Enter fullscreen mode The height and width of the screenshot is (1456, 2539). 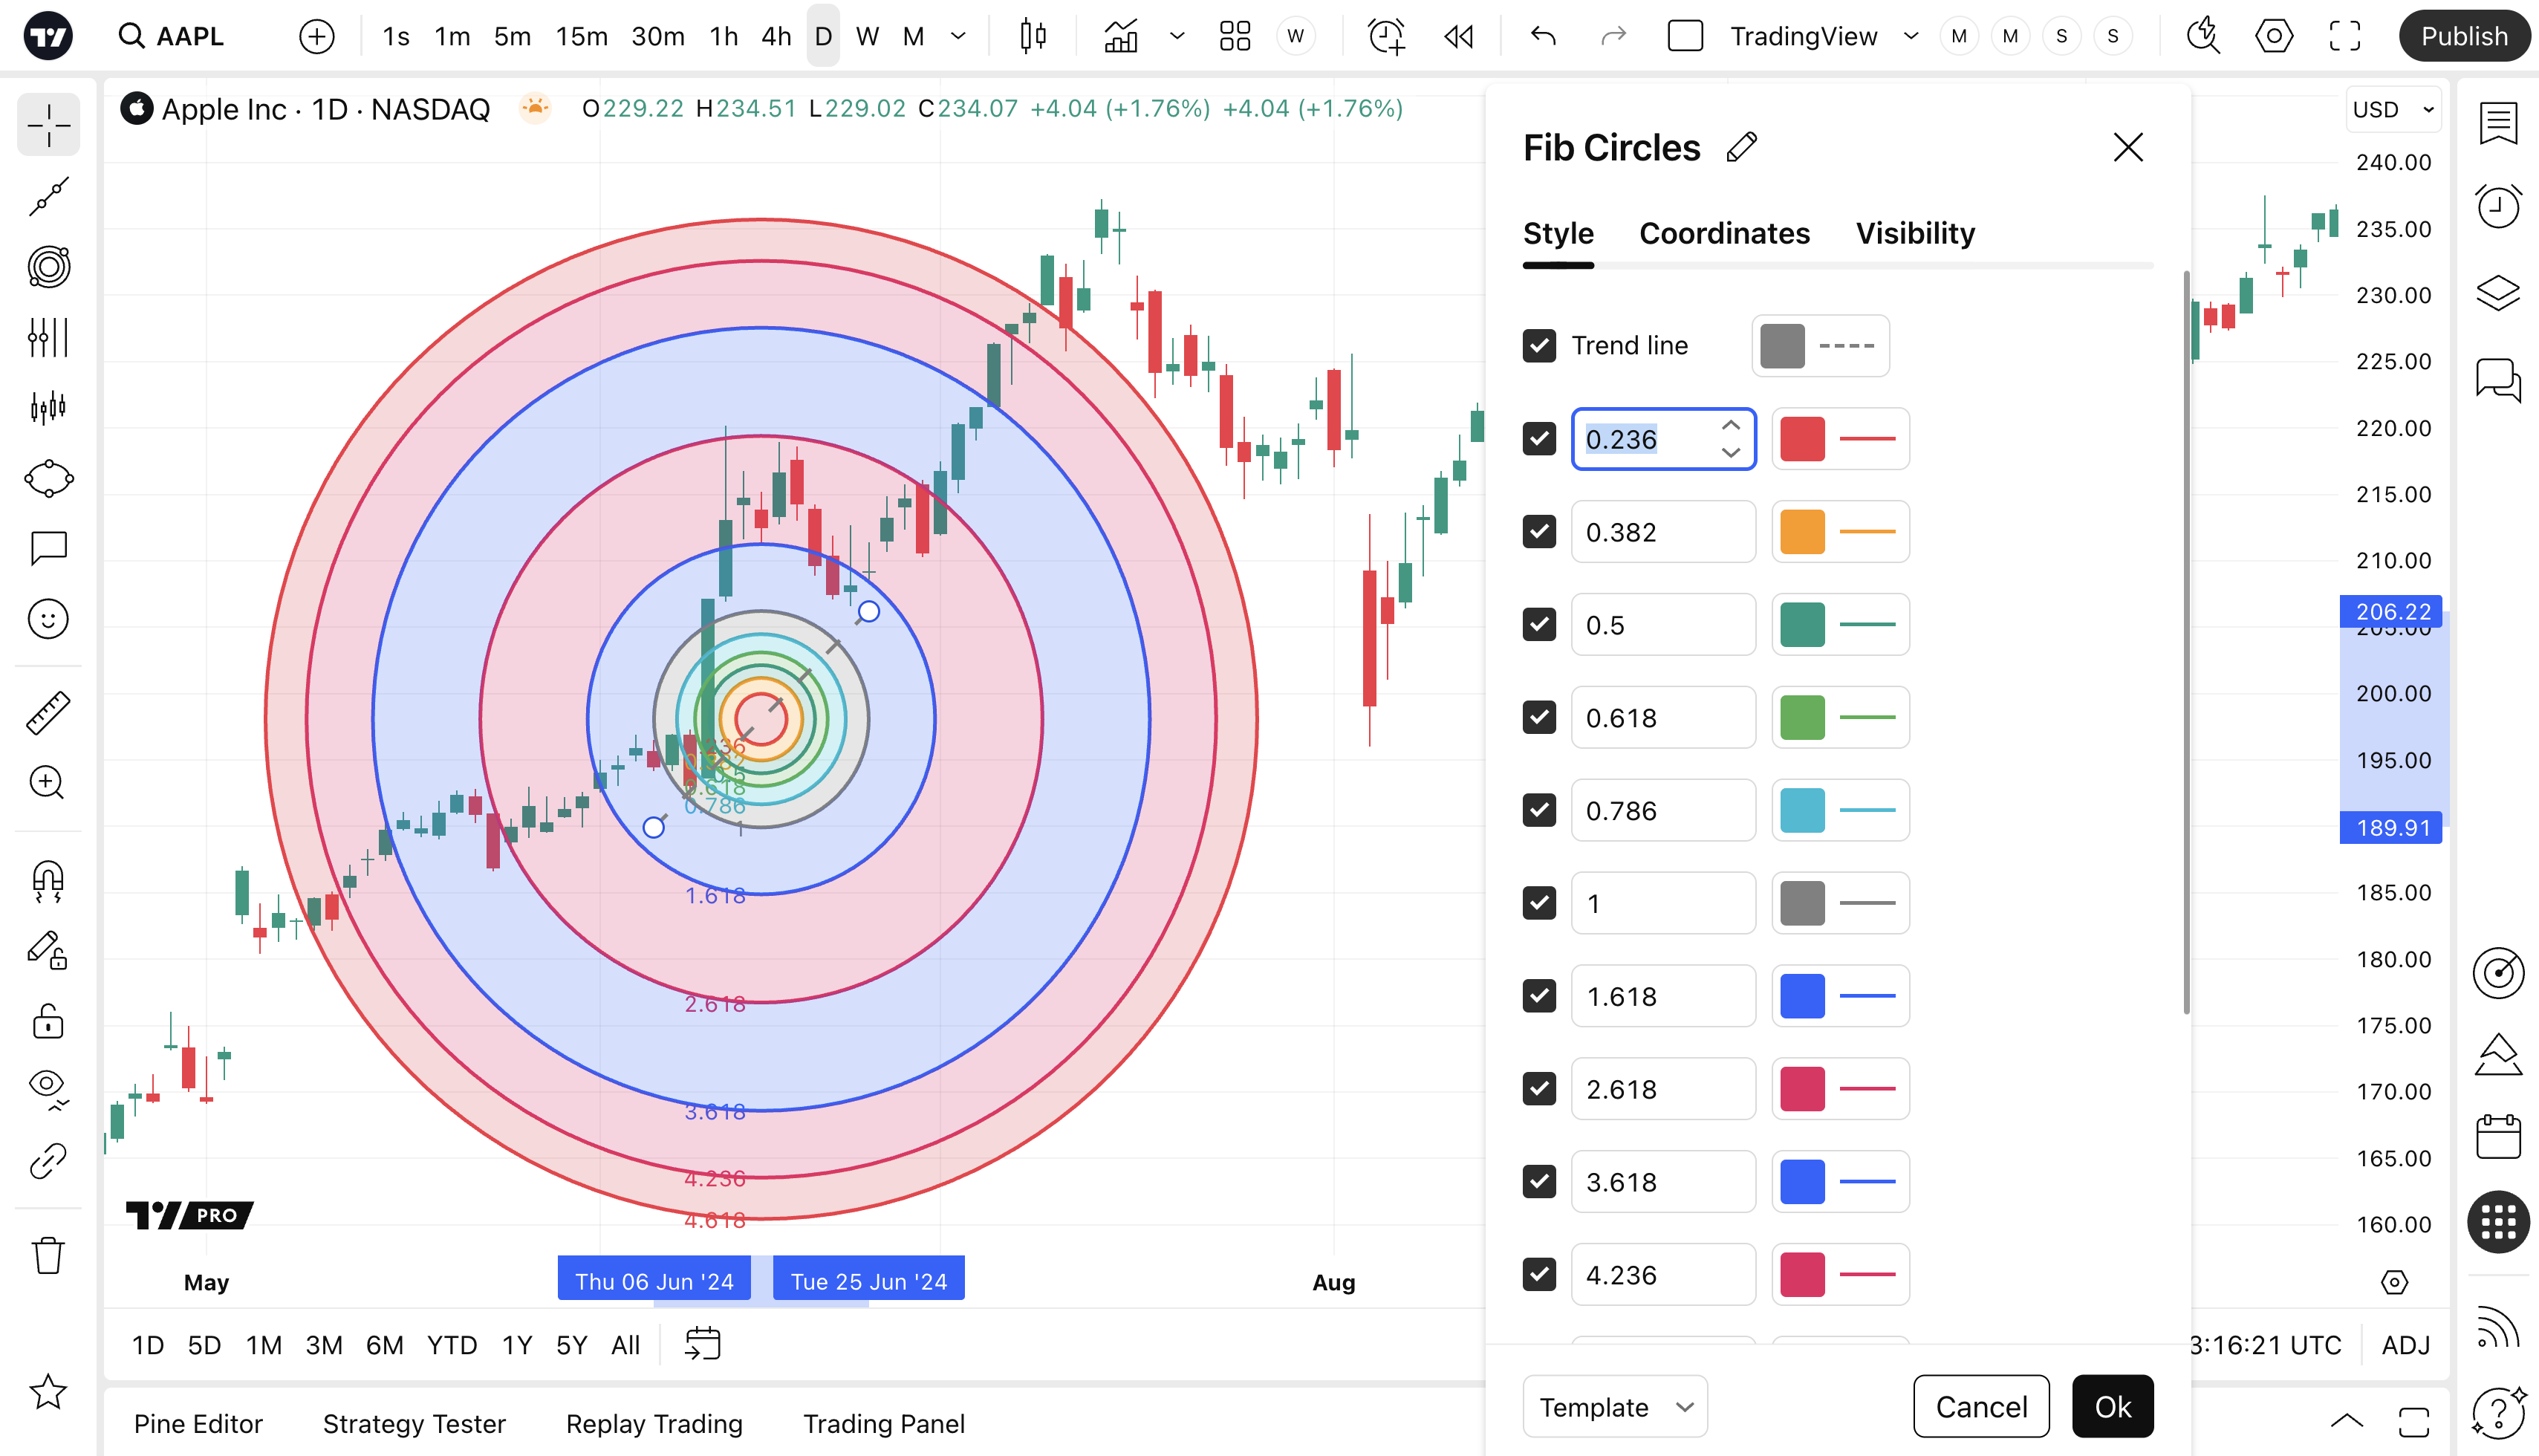tap(2344, 37)
